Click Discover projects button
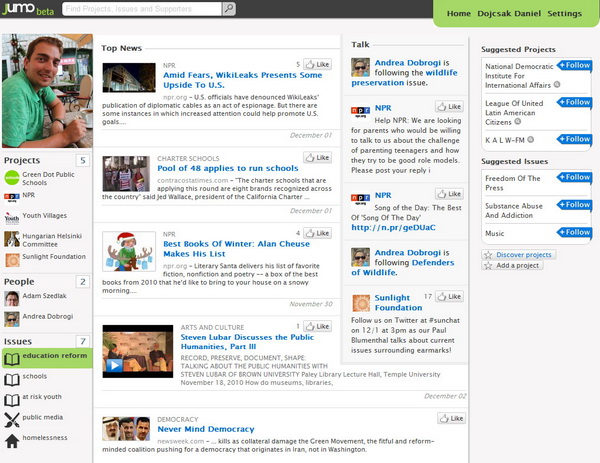This screenshot has height=463, width=600. [x=519, y=255]
